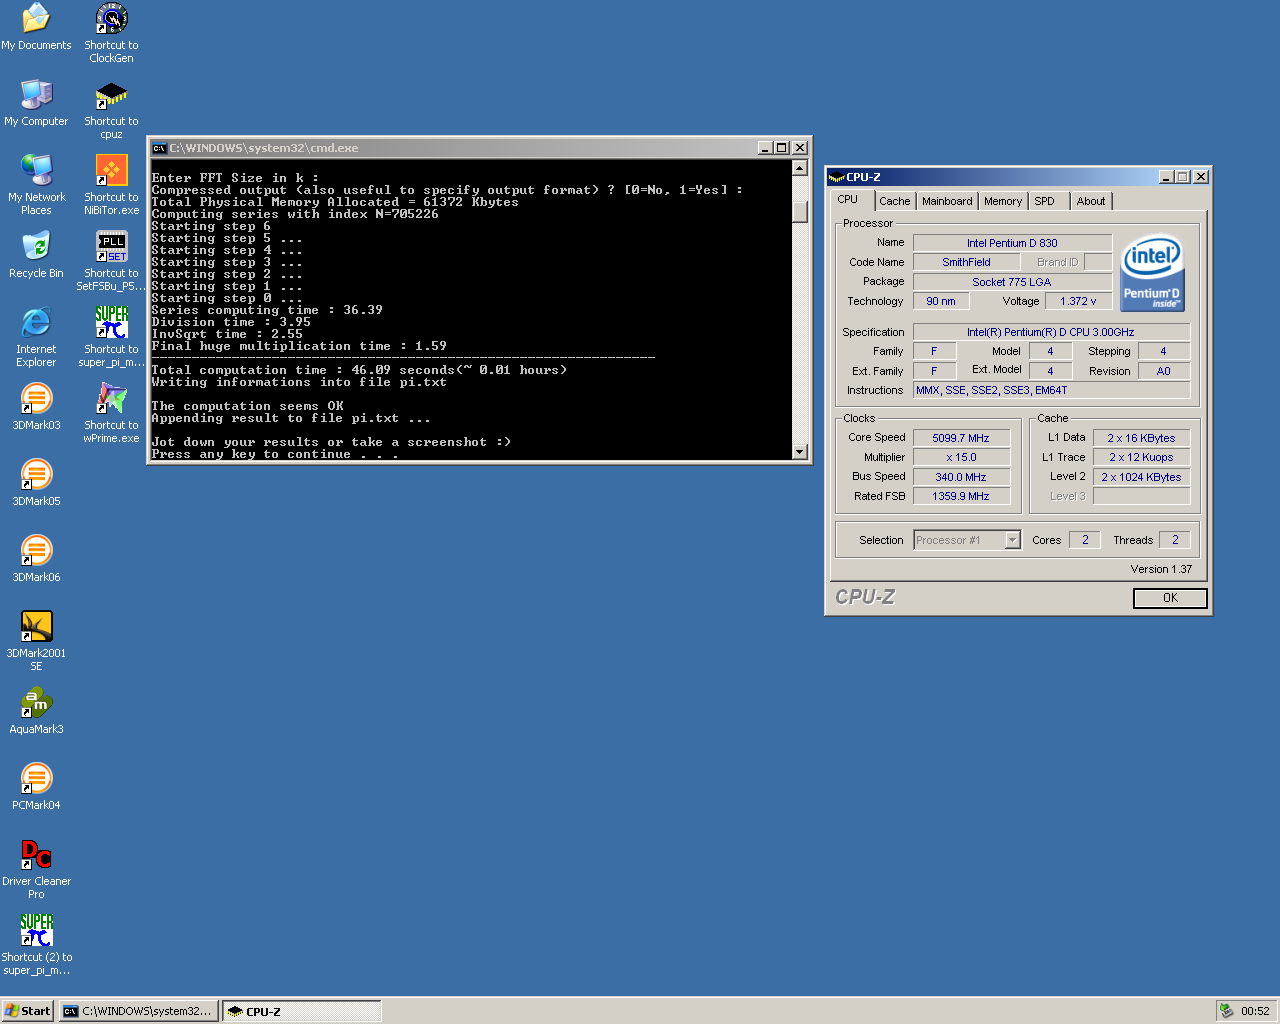
Task: Open My Documents desktop icon
Action: pyautogui.click(x=36, y=27)
